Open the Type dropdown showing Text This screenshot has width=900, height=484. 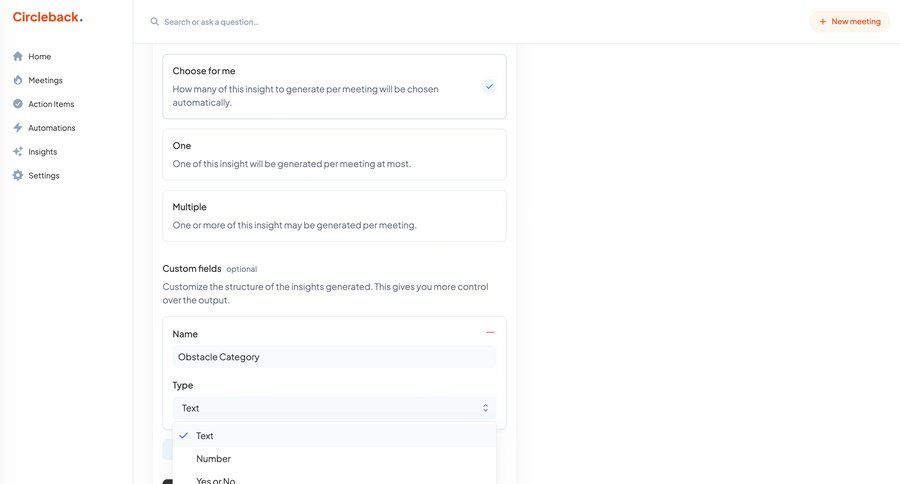pyautogui.click(x=334, y=408)
